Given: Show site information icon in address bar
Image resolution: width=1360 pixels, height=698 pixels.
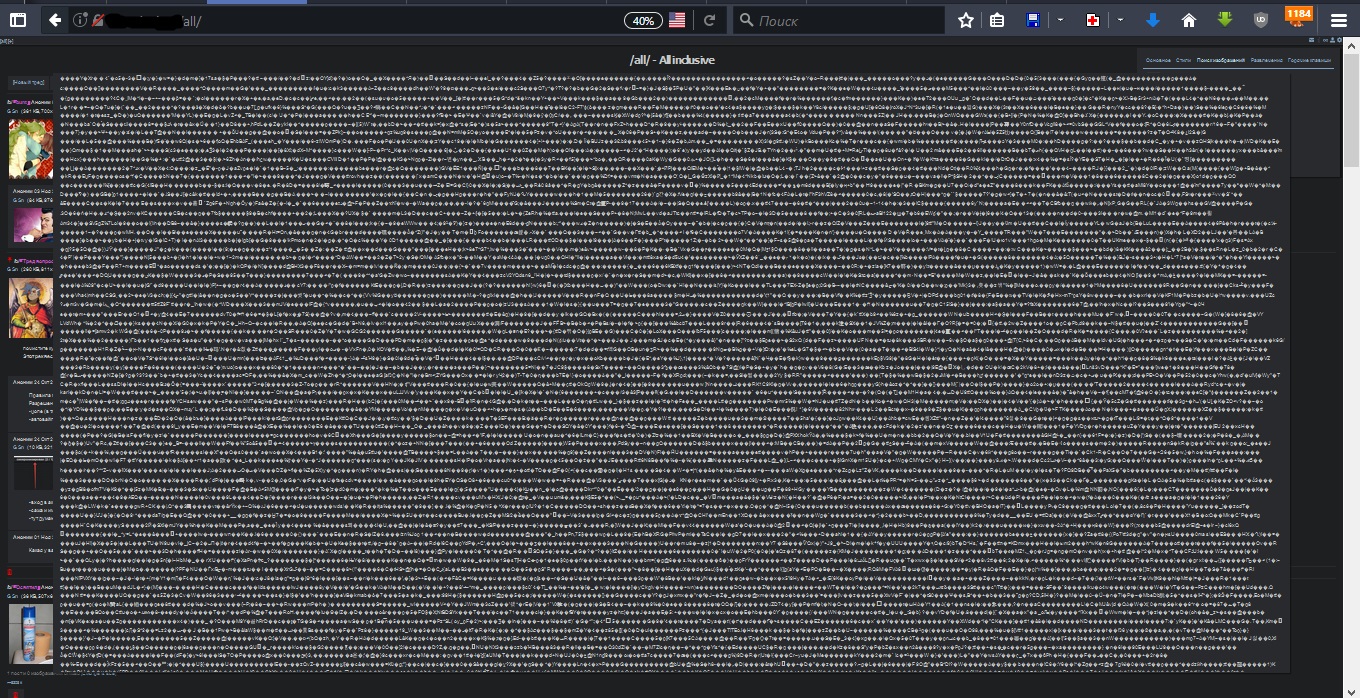Looking at the screenshot, I should pos(81,20).
